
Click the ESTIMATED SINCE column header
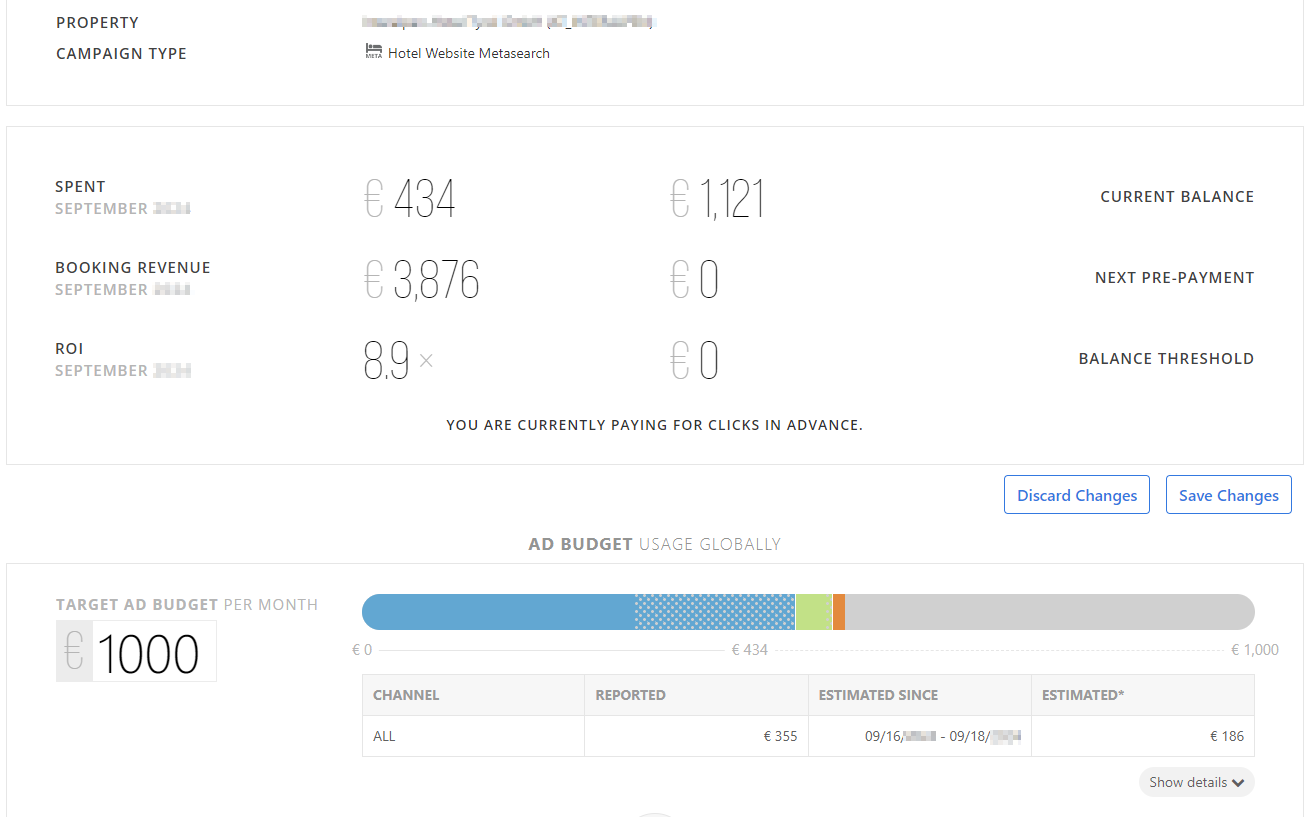(878, 695)
